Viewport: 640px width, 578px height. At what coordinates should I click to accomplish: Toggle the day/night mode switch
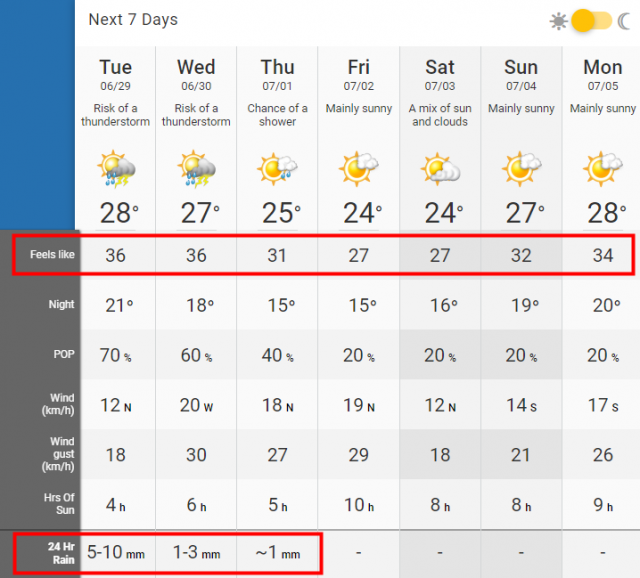[x=591, y=21]
